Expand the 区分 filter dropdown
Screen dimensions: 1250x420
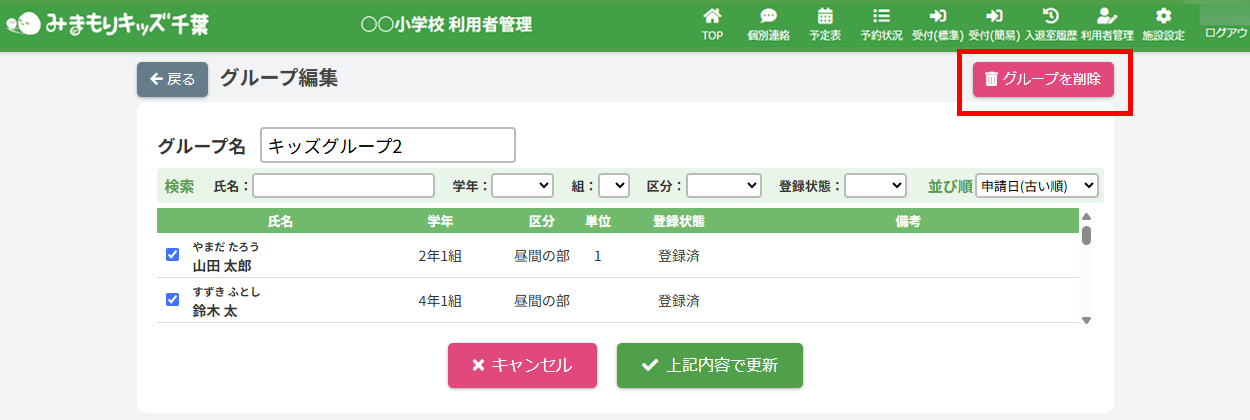pos(723,186)
